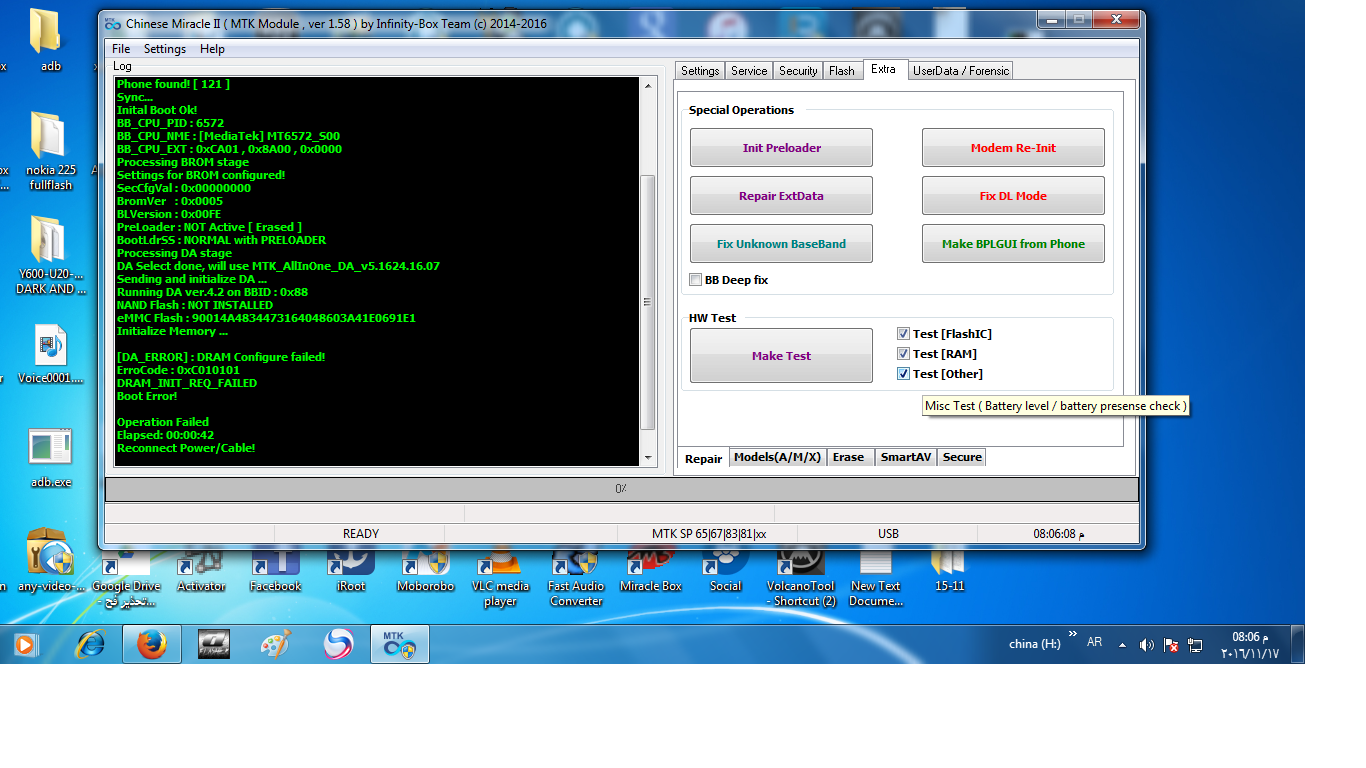Select the Voice0001 audio file icon
Viewport: 1366px width, 768px height.
[x=50, y=355]
